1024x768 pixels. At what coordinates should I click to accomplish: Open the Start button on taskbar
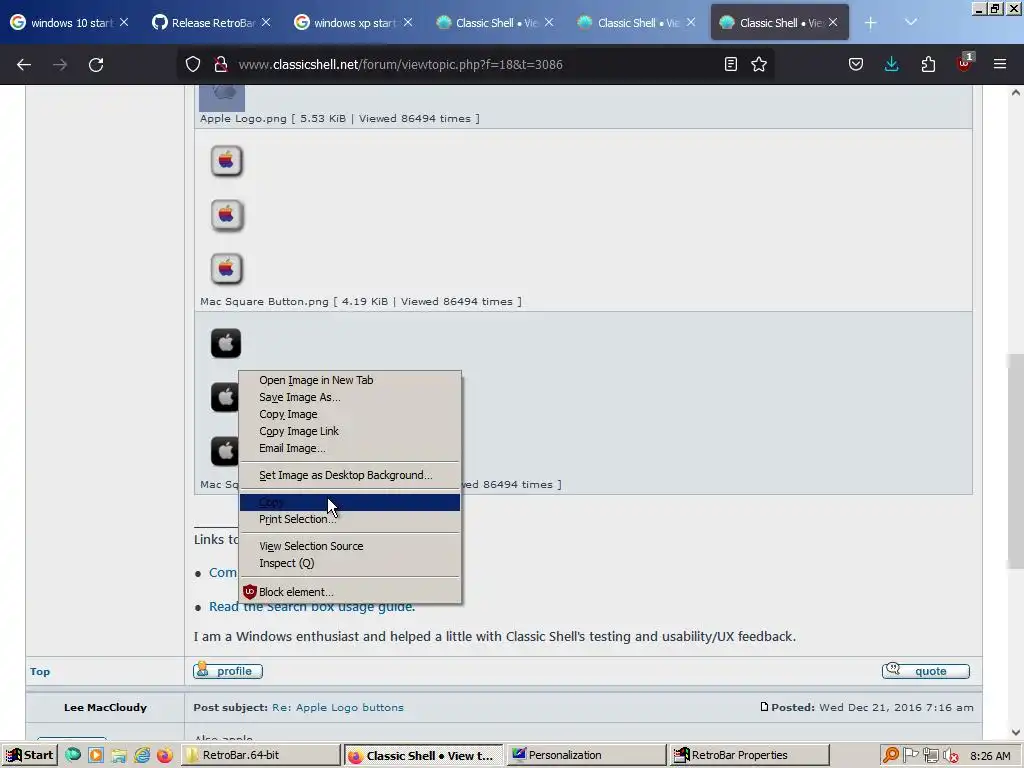(29, 755)
